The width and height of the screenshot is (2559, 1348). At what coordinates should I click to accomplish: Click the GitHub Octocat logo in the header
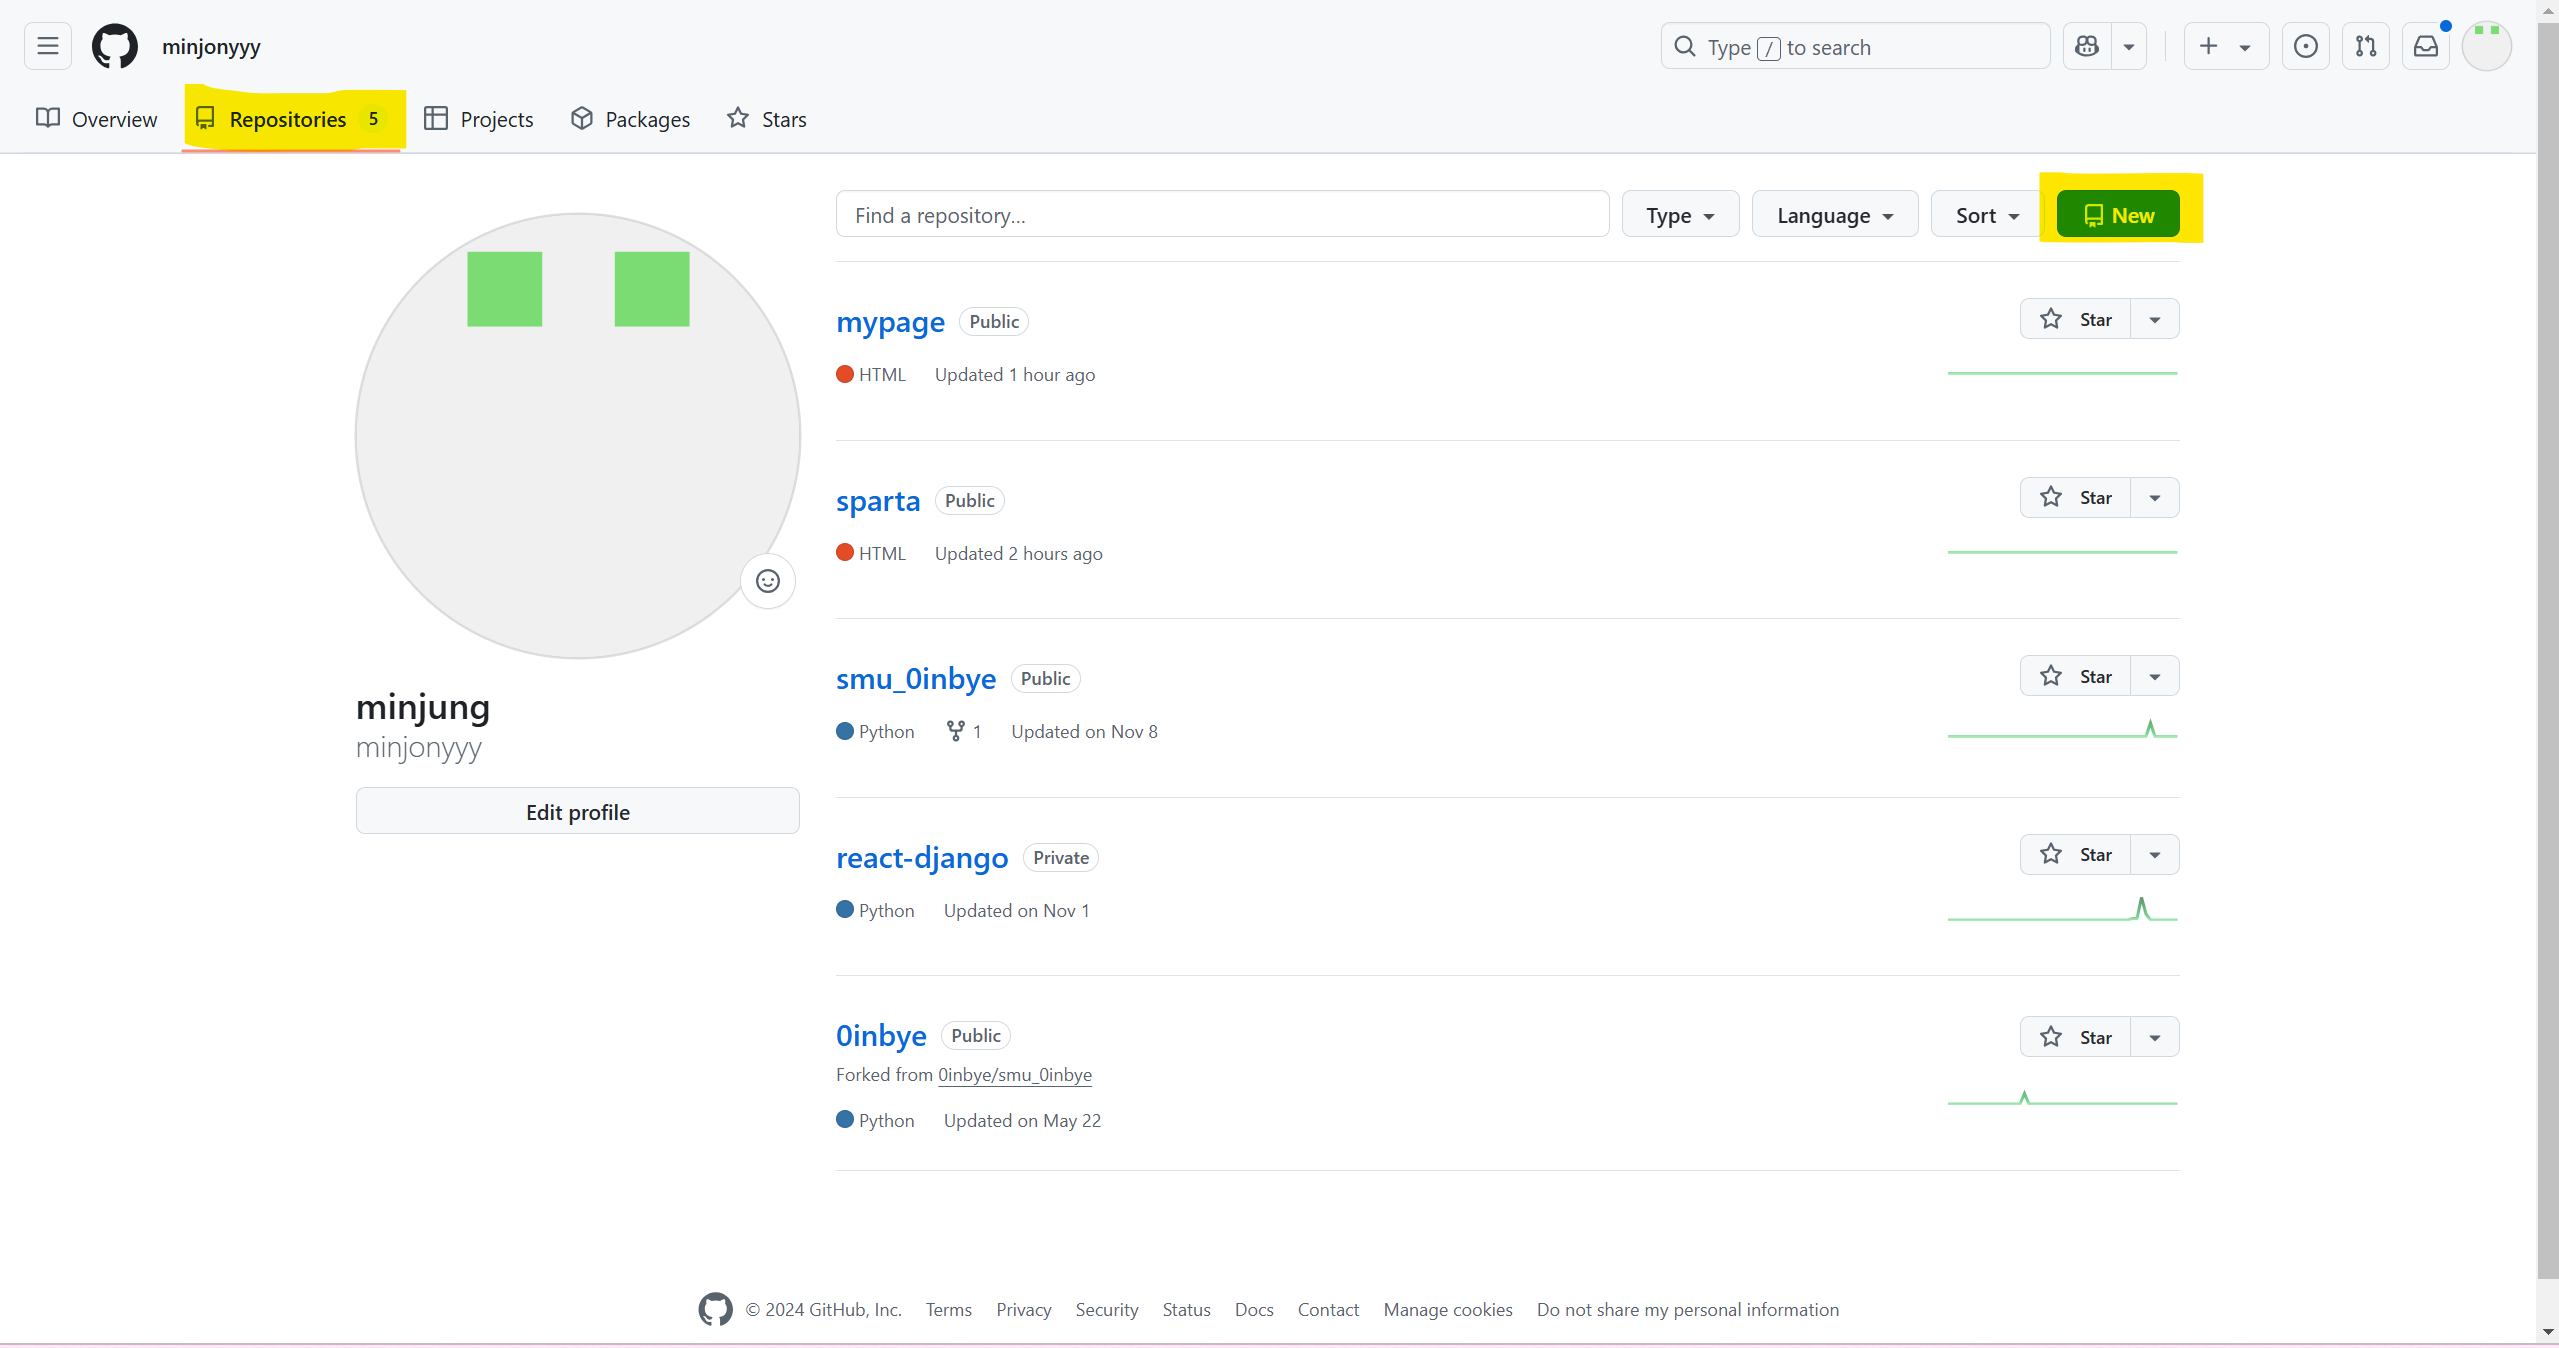coord(115,46)
